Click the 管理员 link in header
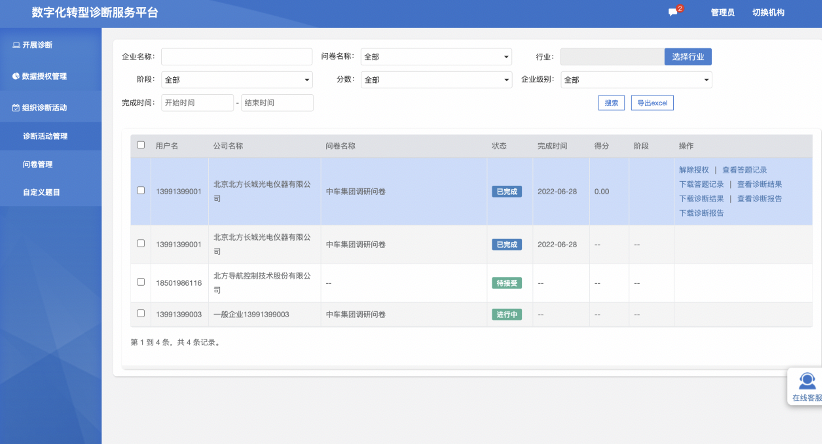The image size is (822, 444). [x=722, y=13]
